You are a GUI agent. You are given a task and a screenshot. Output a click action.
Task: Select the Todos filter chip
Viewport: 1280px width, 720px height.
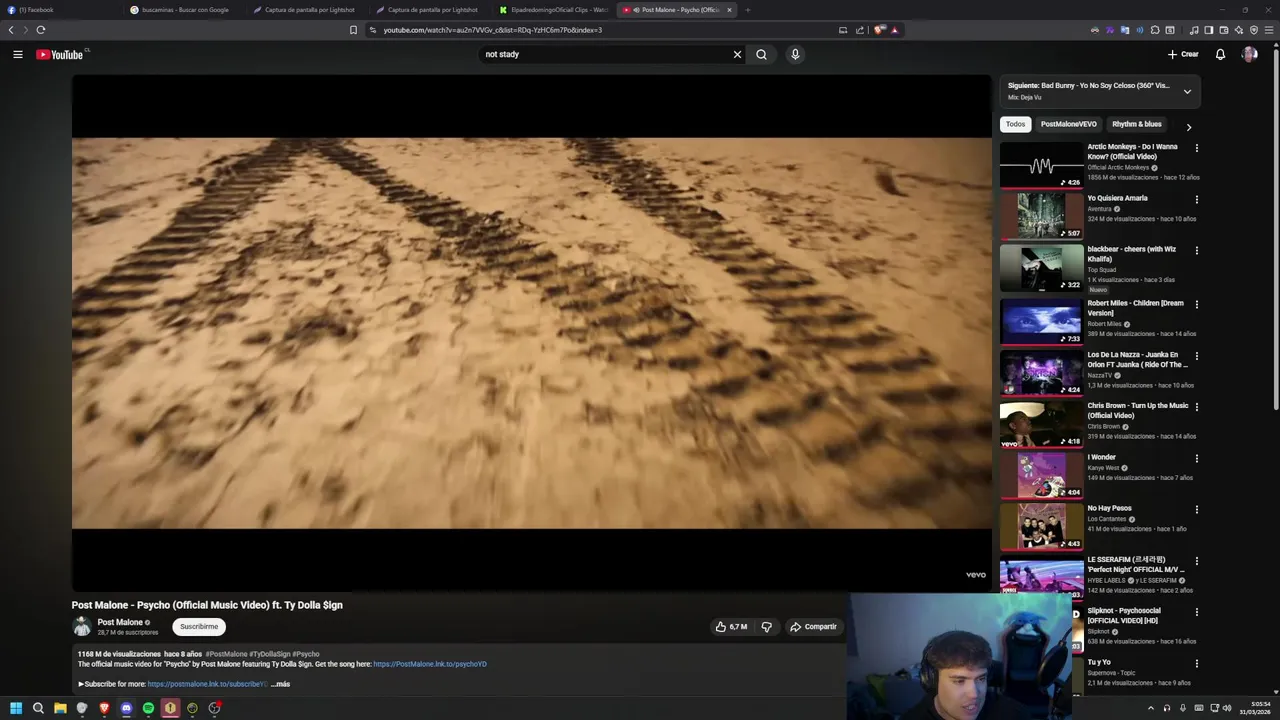1015,124
